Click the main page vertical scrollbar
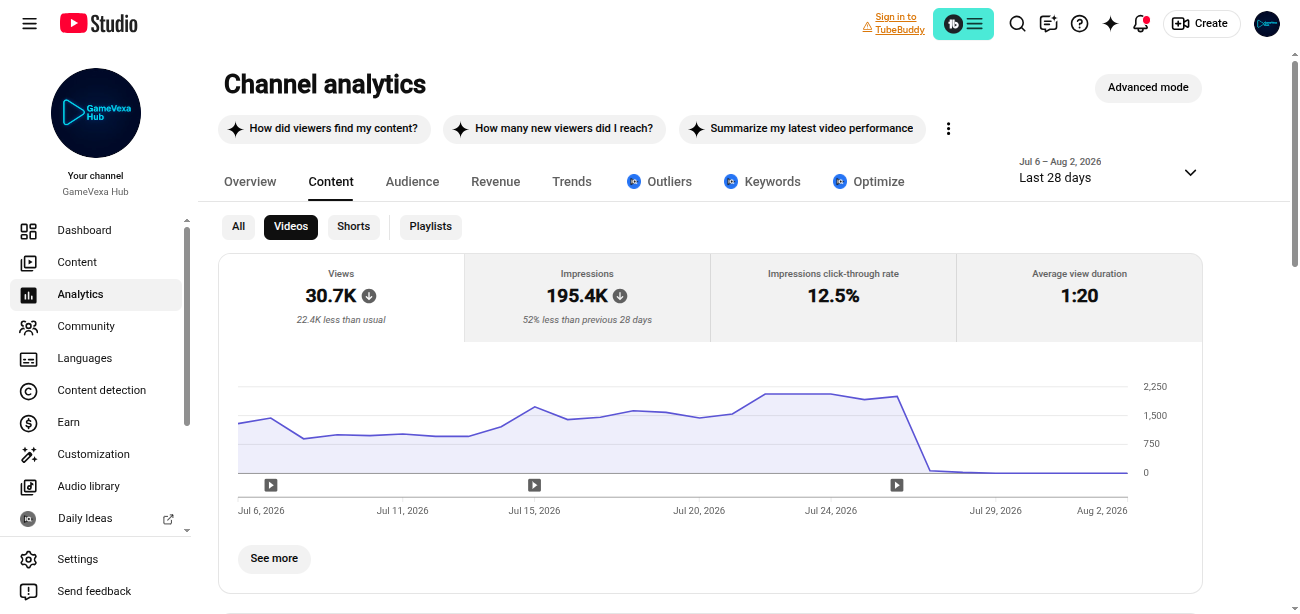This screenshot has height=614, width=1300. (1295, 163)
